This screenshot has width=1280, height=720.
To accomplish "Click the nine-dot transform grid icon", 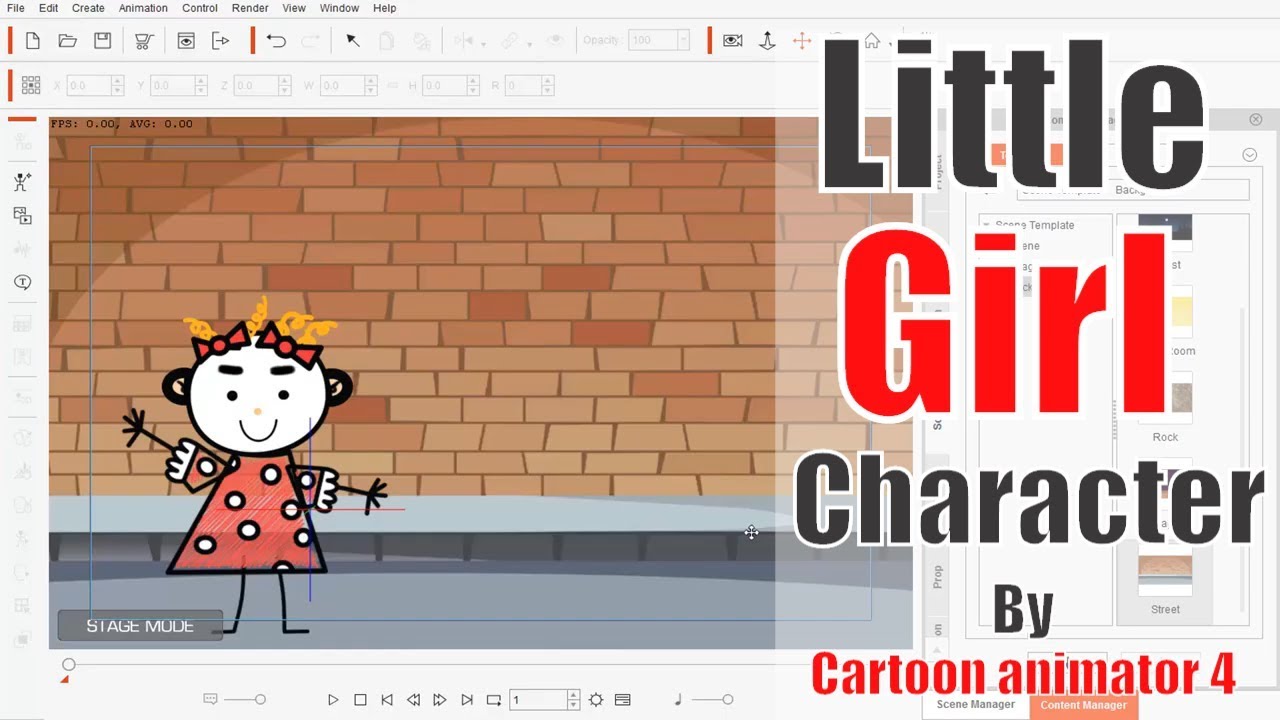I will 31,85.
